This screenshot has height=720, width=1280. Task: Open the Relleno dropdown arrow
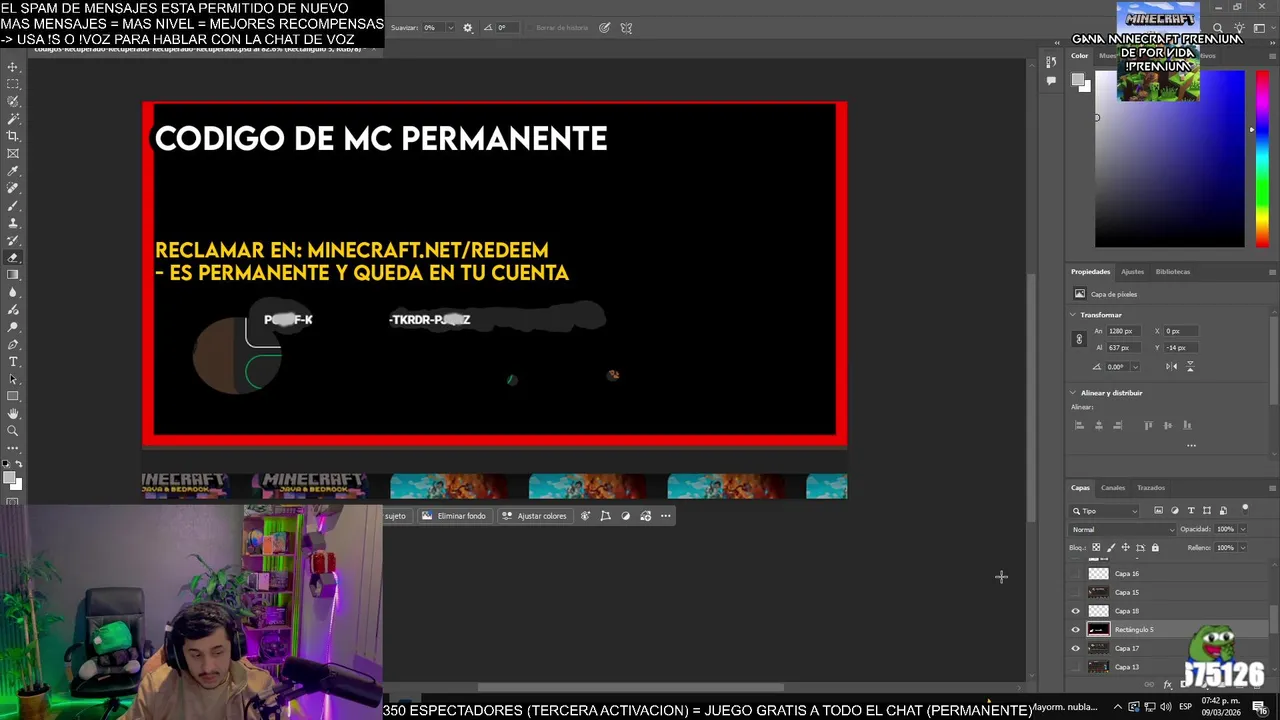tap(1242, 548)
